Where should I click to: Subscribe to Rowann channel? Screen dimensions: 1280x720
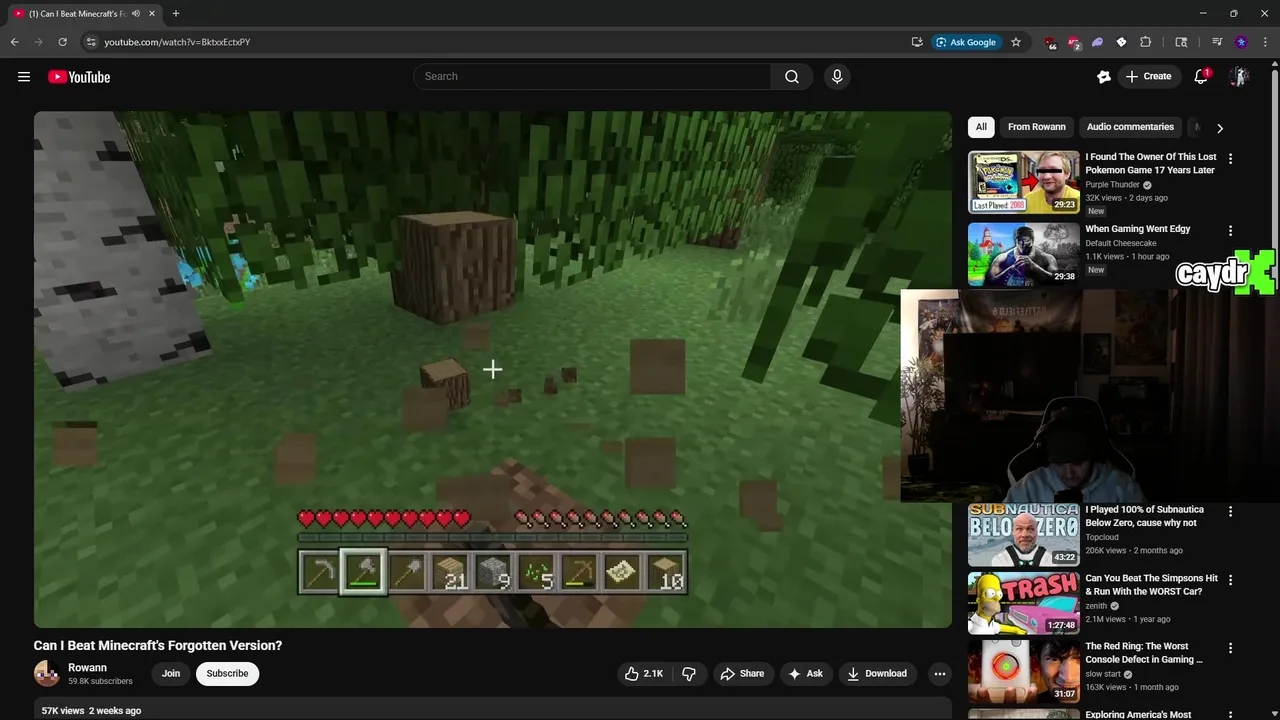pyautogui.click(x=227, y=673)
